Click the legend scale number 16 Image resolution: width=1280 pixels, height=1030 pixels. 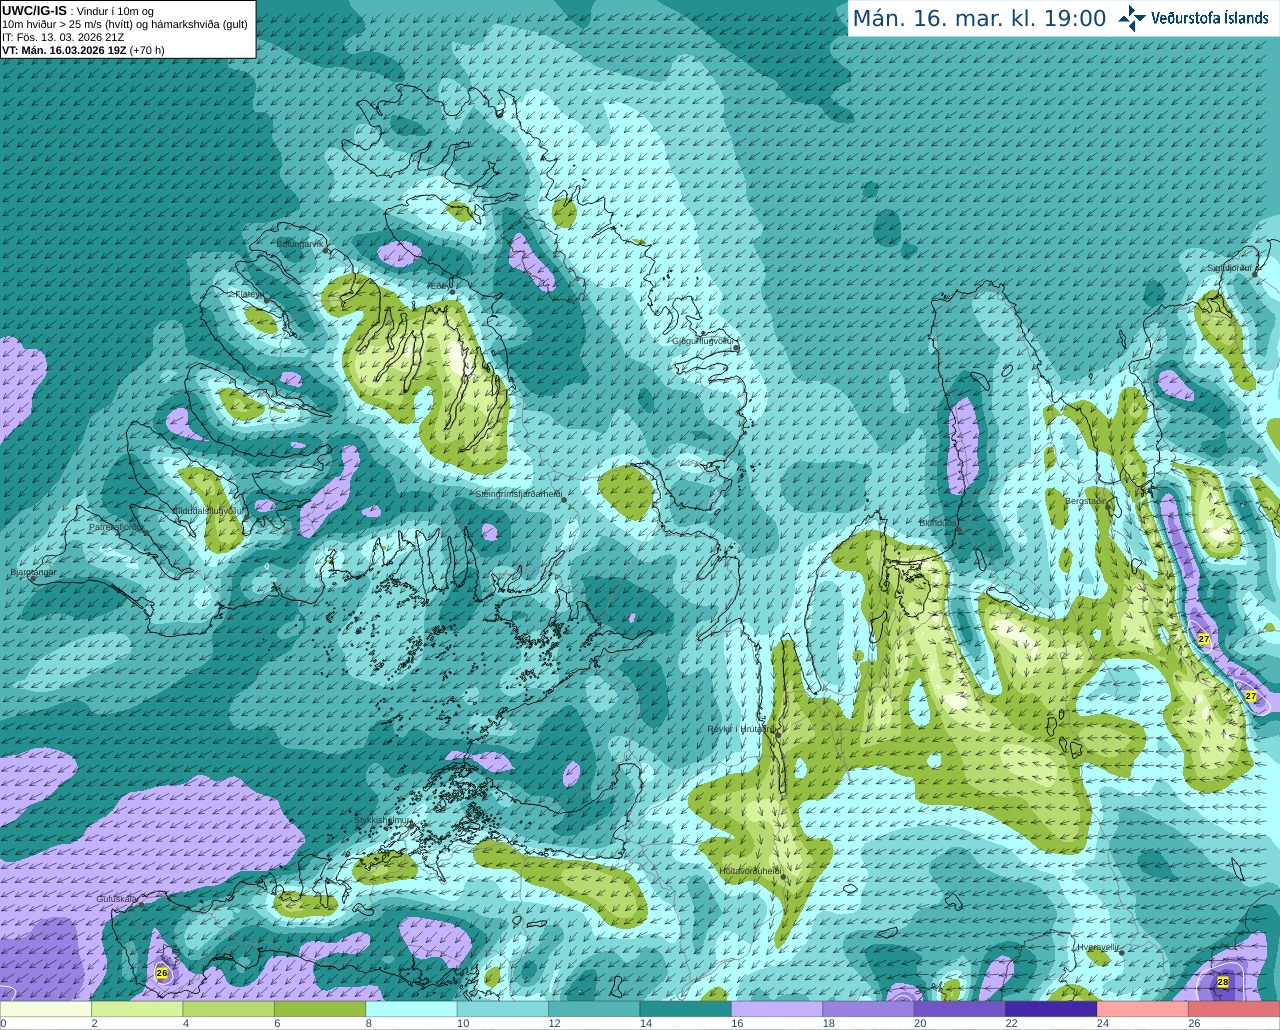click(x=737, y=1024)
